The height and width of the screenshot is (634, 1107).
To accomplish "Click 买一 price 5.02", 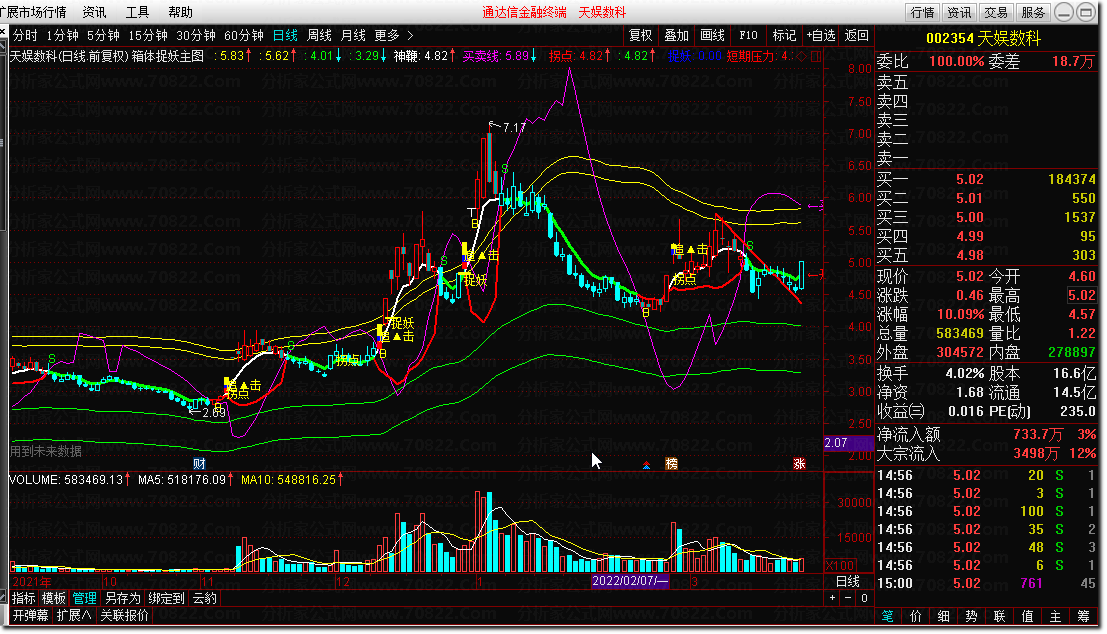I will tap(969, 179).
